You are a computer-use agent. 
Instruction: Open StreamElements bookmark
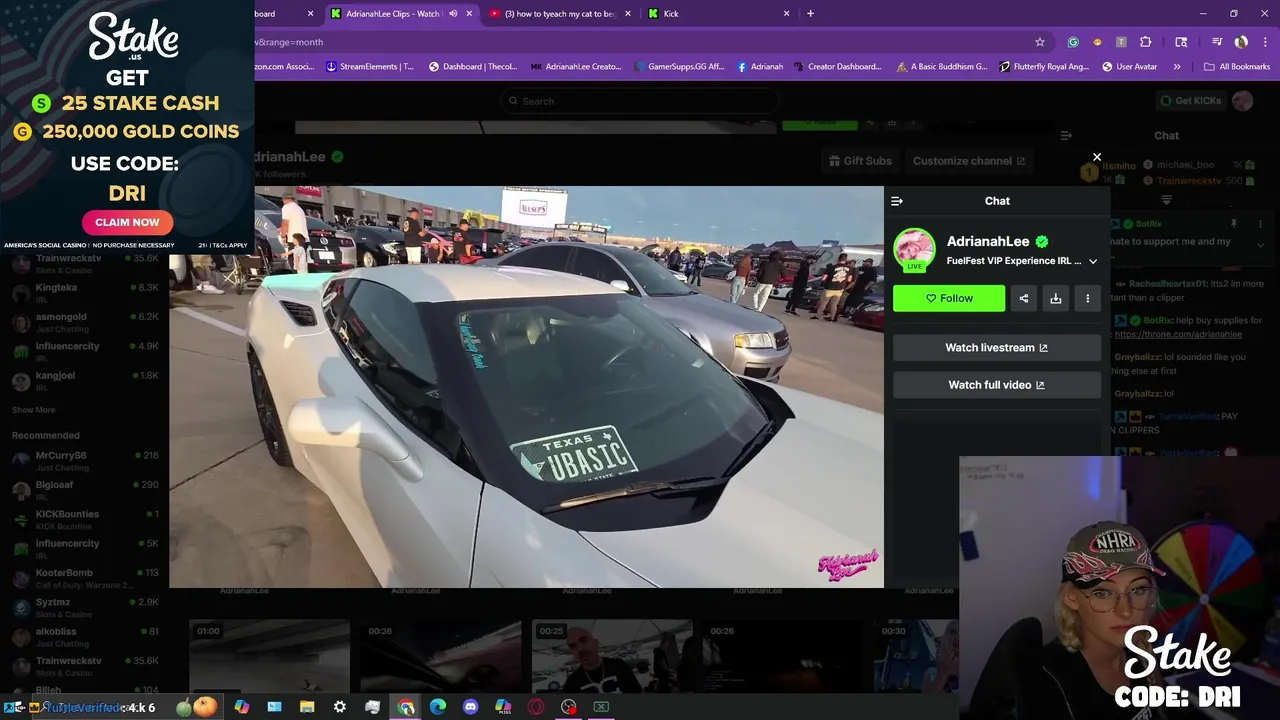pyautogui.click(x=370, y=67)
